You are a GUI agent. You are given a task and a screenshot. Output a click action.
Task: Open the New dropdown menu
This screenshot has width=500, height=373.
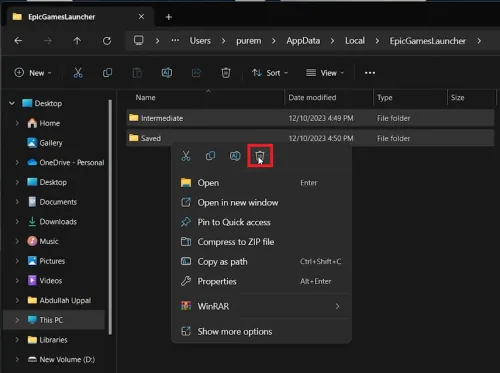pos(33,73)
